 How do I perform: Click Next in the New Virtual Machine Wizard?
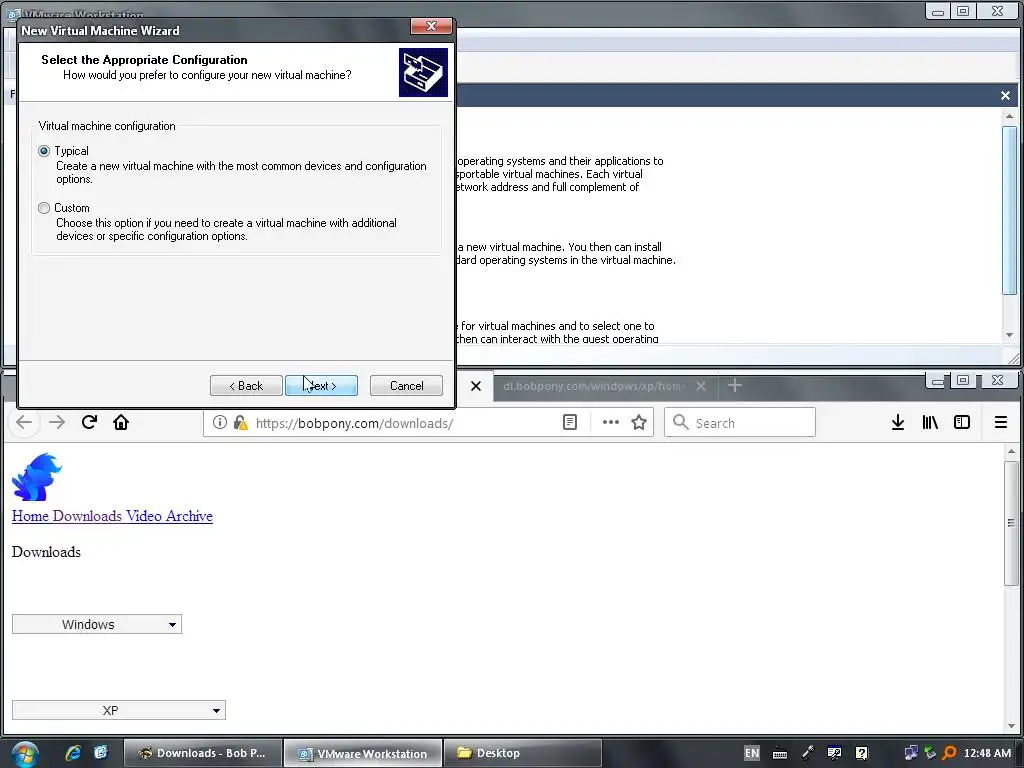(321, 386)
